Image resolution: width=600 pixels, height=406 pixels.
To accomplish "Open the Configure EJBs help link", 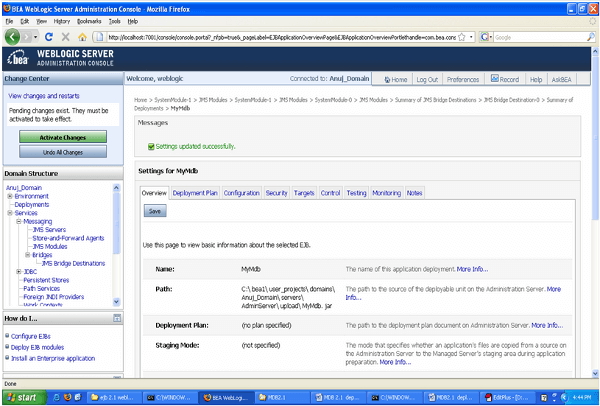I will (31, 336).
